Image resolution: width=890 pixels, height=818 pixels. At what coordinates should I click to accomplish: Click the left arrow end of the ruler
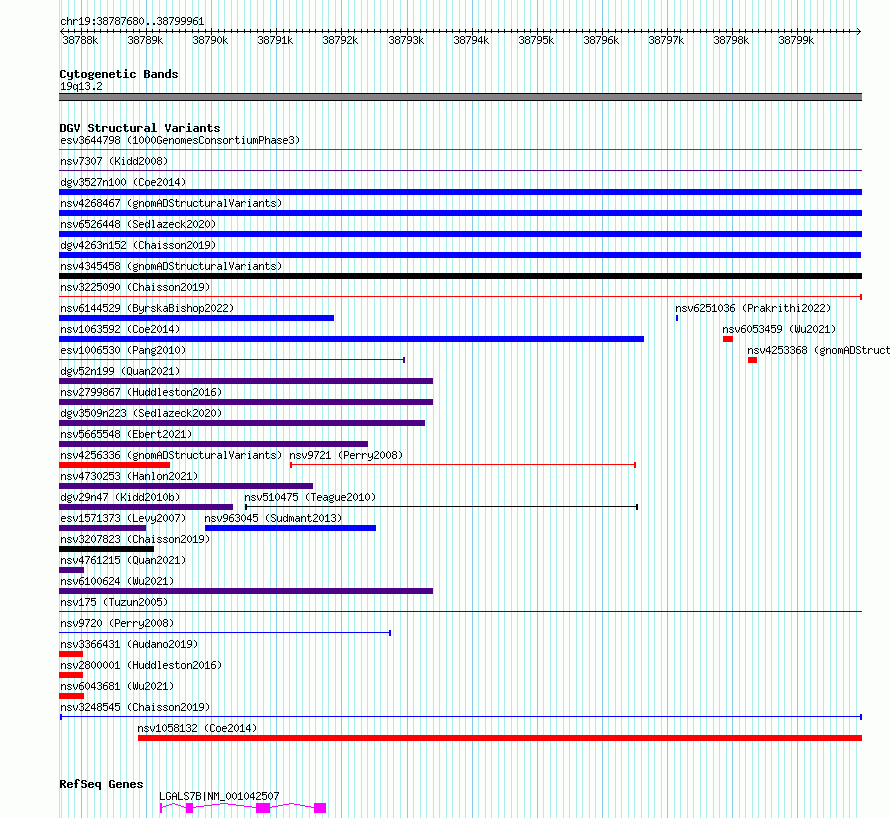(x=62, y=31)
